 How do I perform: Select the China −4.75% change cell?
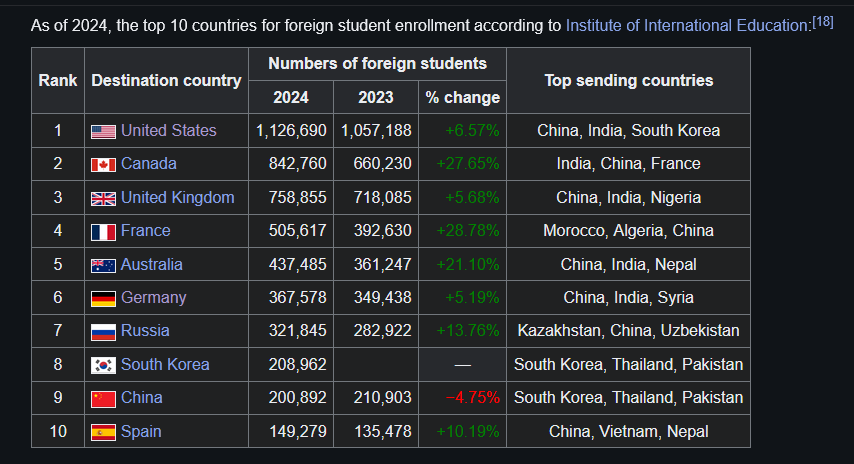click(462, 398)
